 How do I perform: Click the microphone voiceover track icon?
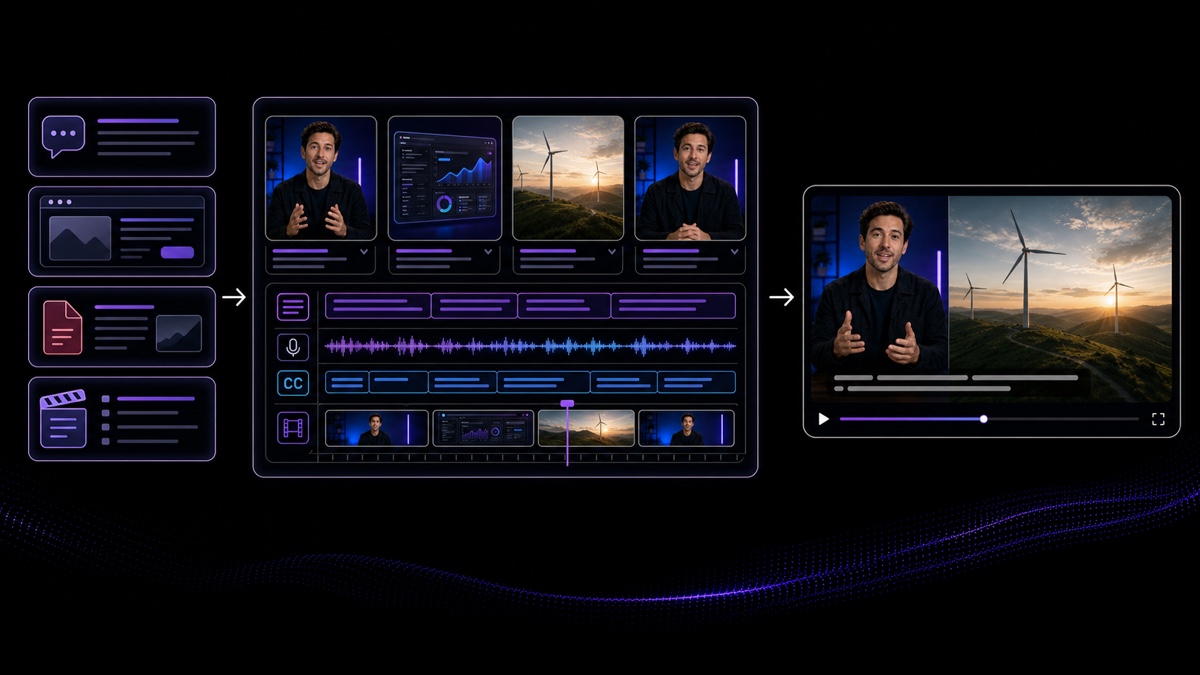click(x=292, y=346)
